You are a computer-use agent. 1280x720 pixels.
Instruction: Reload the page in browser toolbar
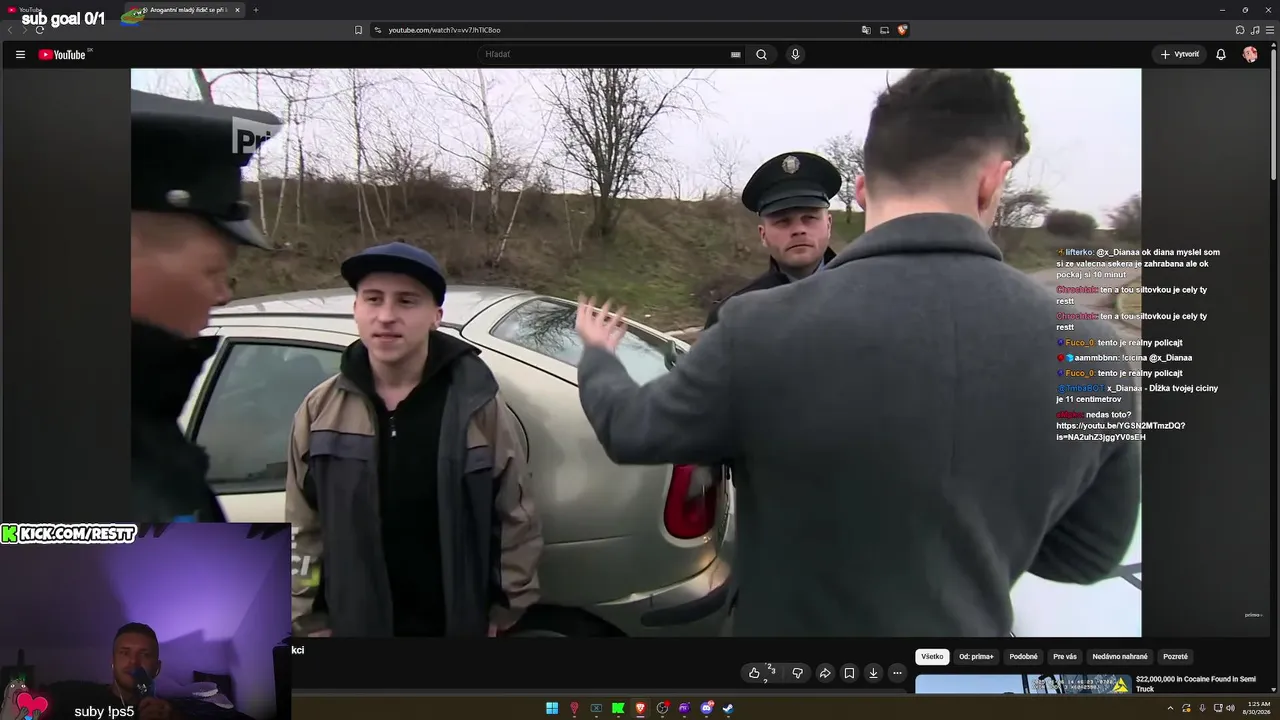click(40, 30)
